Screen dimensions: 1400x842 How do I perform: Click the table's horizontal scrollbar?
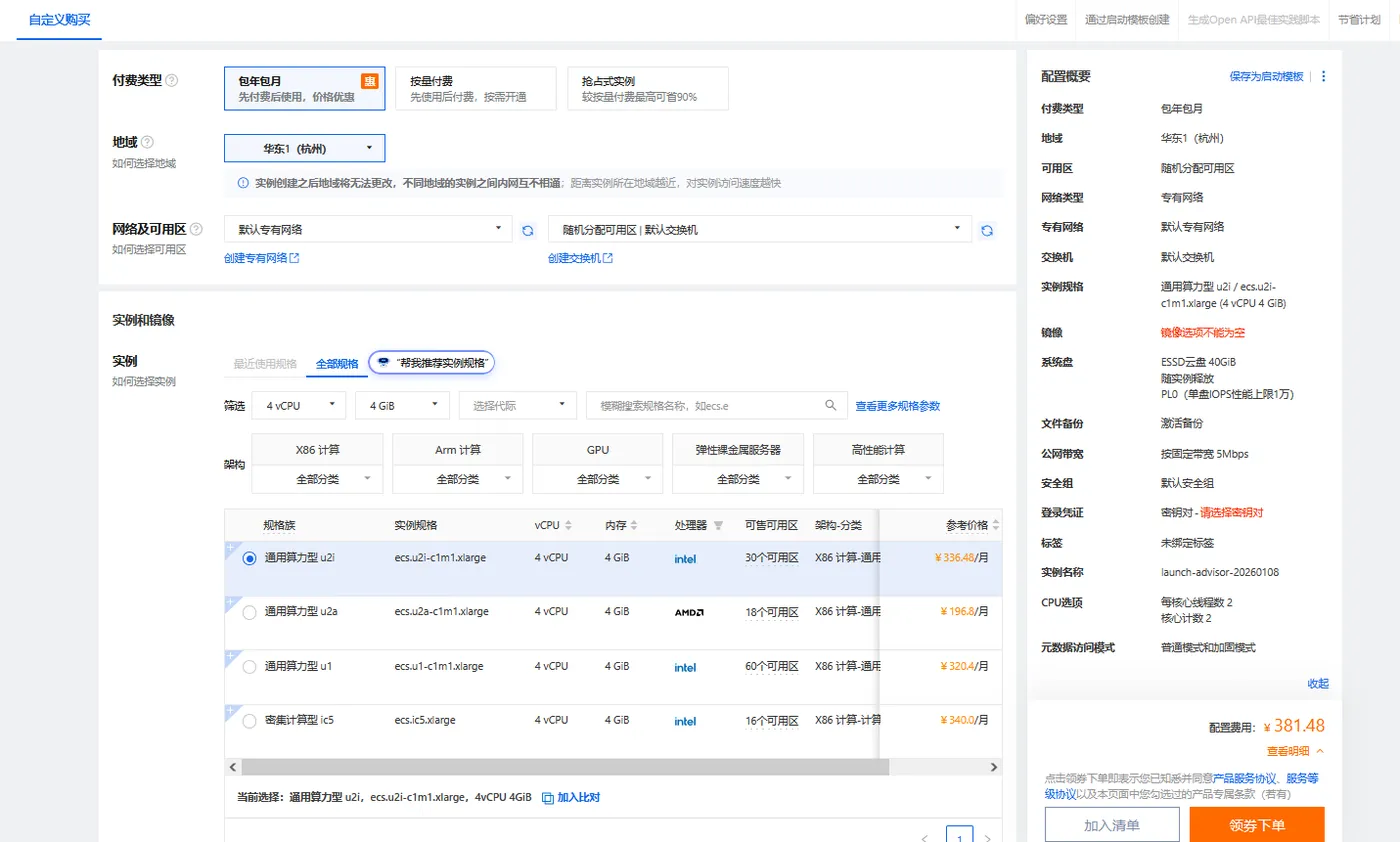click(564, 767)
